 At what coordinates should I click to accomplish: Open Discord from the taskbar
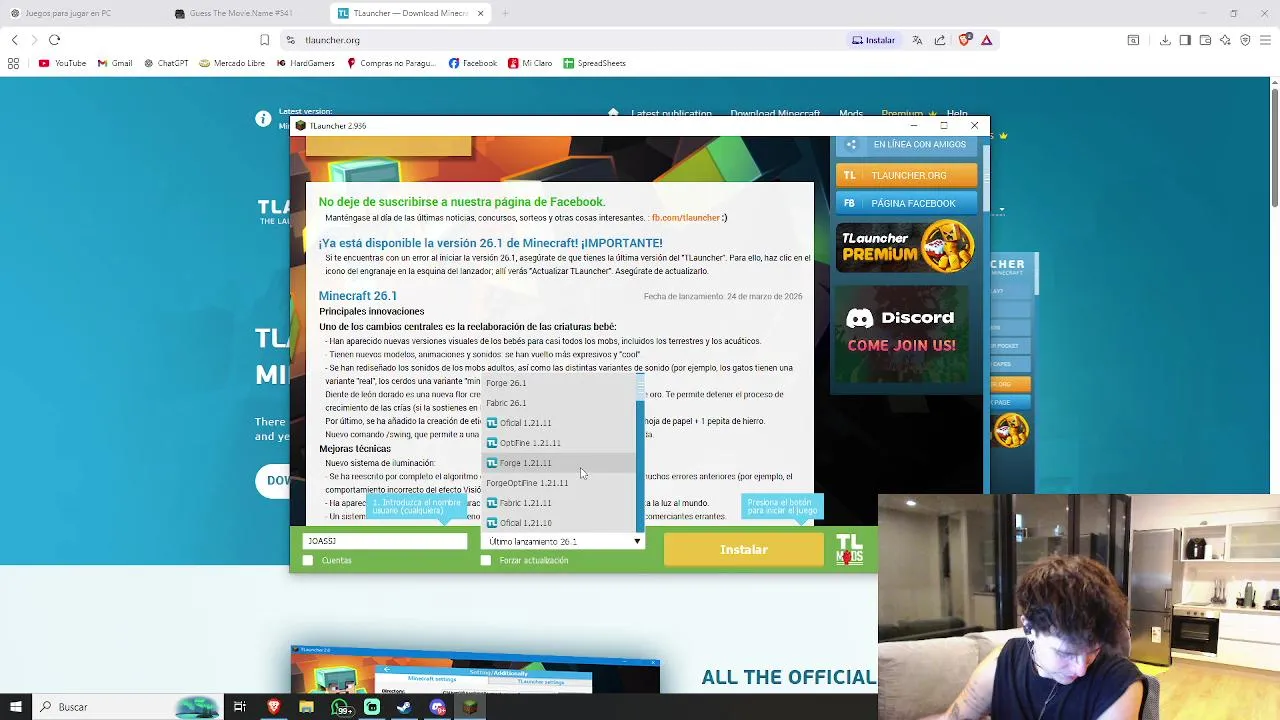(x=437, y=707)
